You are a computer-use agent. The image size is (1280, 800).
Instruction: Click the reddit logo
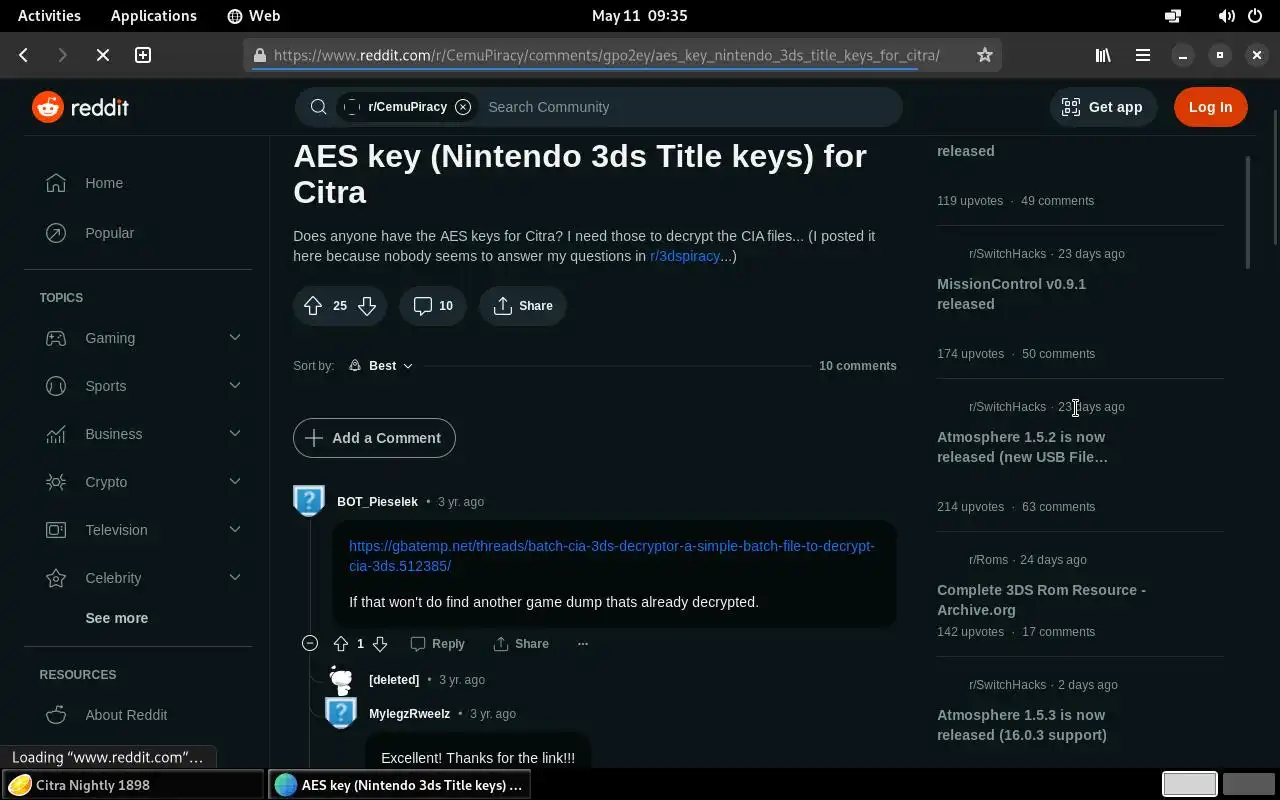80,107
